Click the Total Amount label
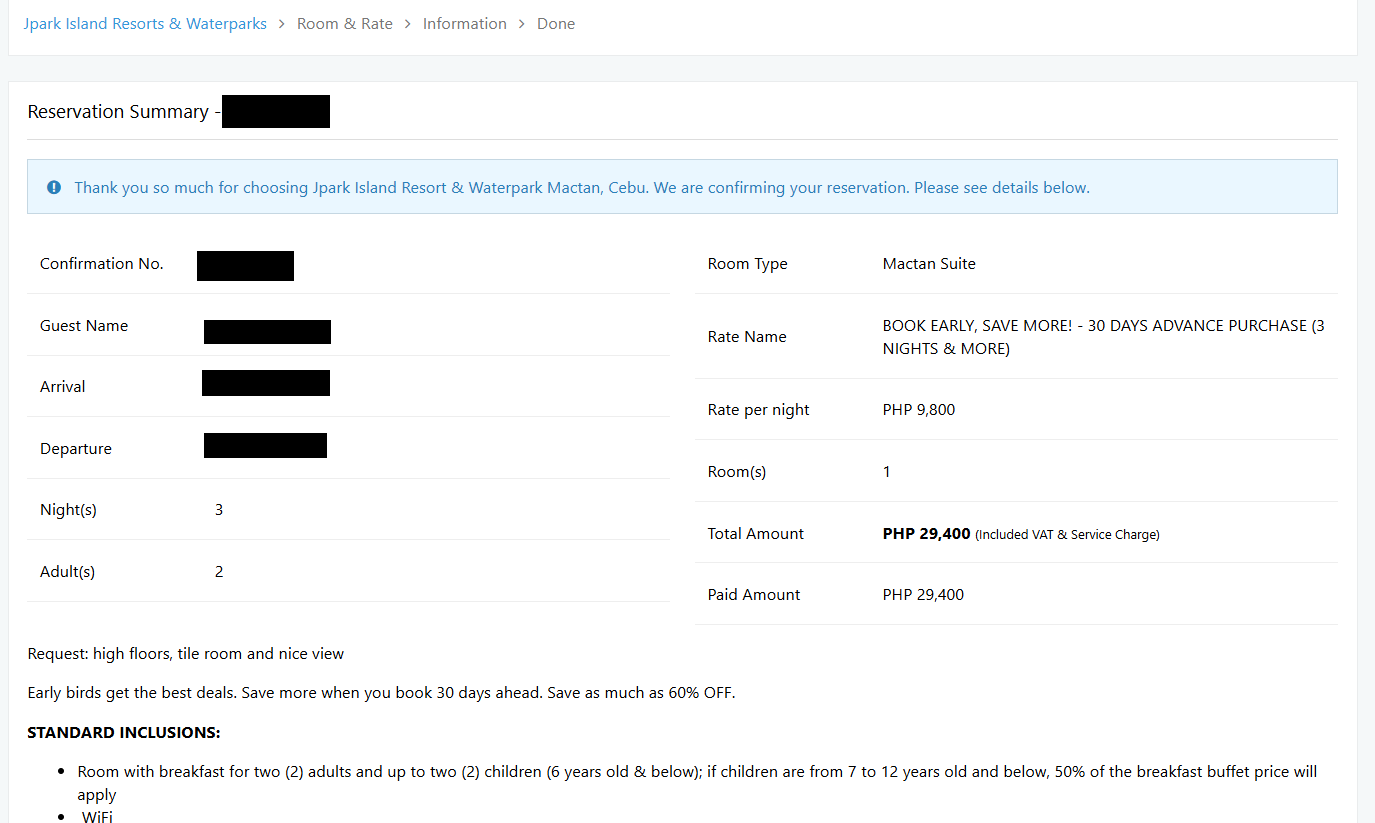The width and height of the screenshot is (1375, 823). 756,534
